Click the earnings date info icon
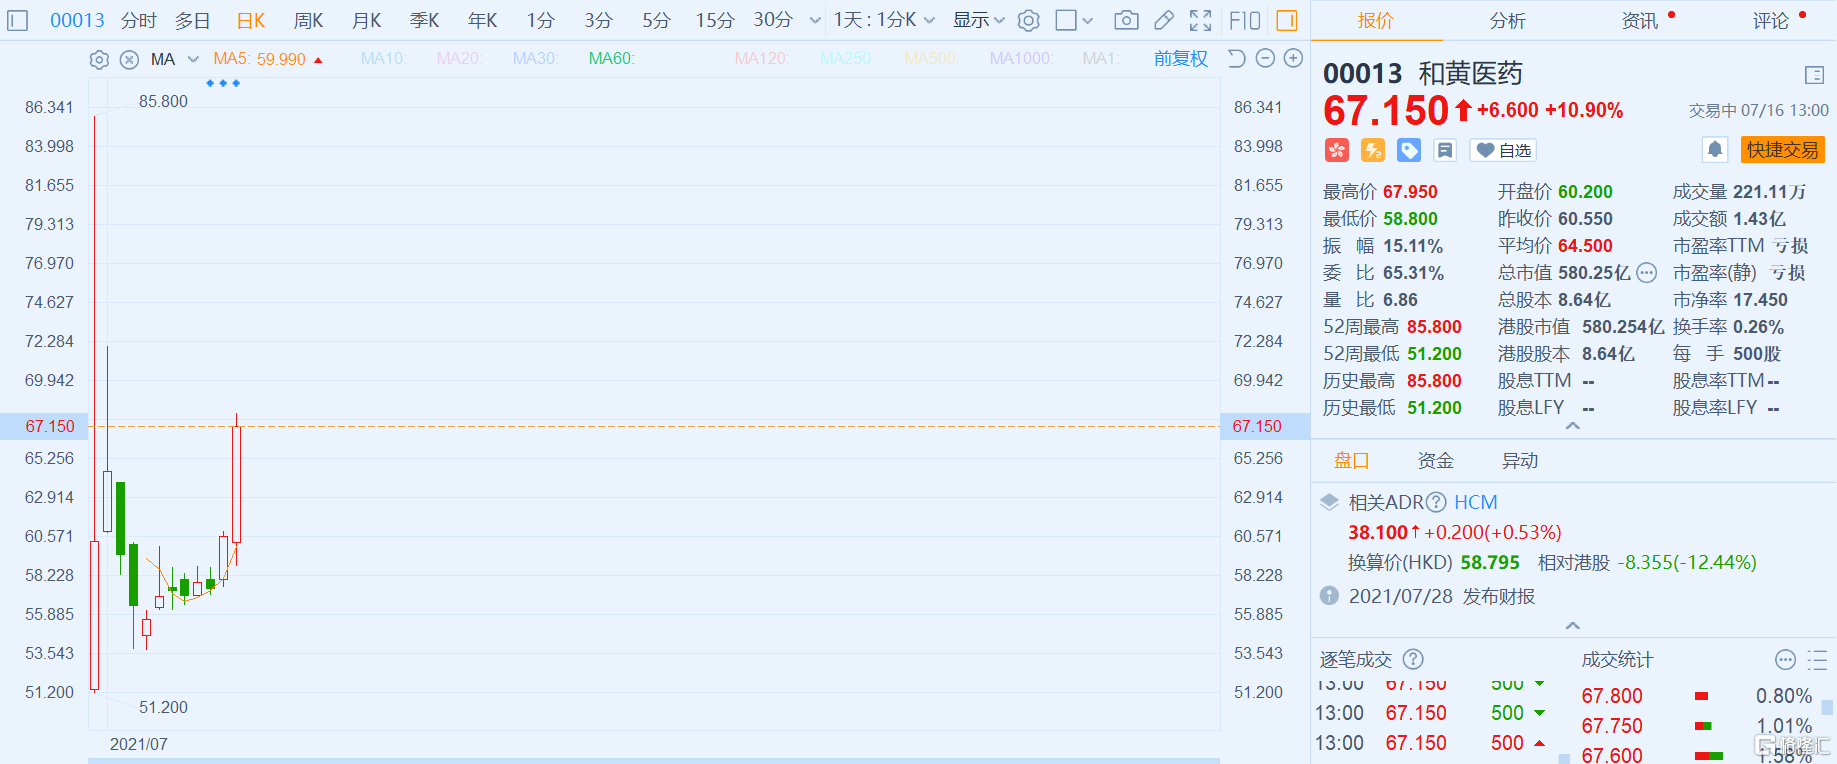Screen dimensions: 1837x764 point(1329,595)
